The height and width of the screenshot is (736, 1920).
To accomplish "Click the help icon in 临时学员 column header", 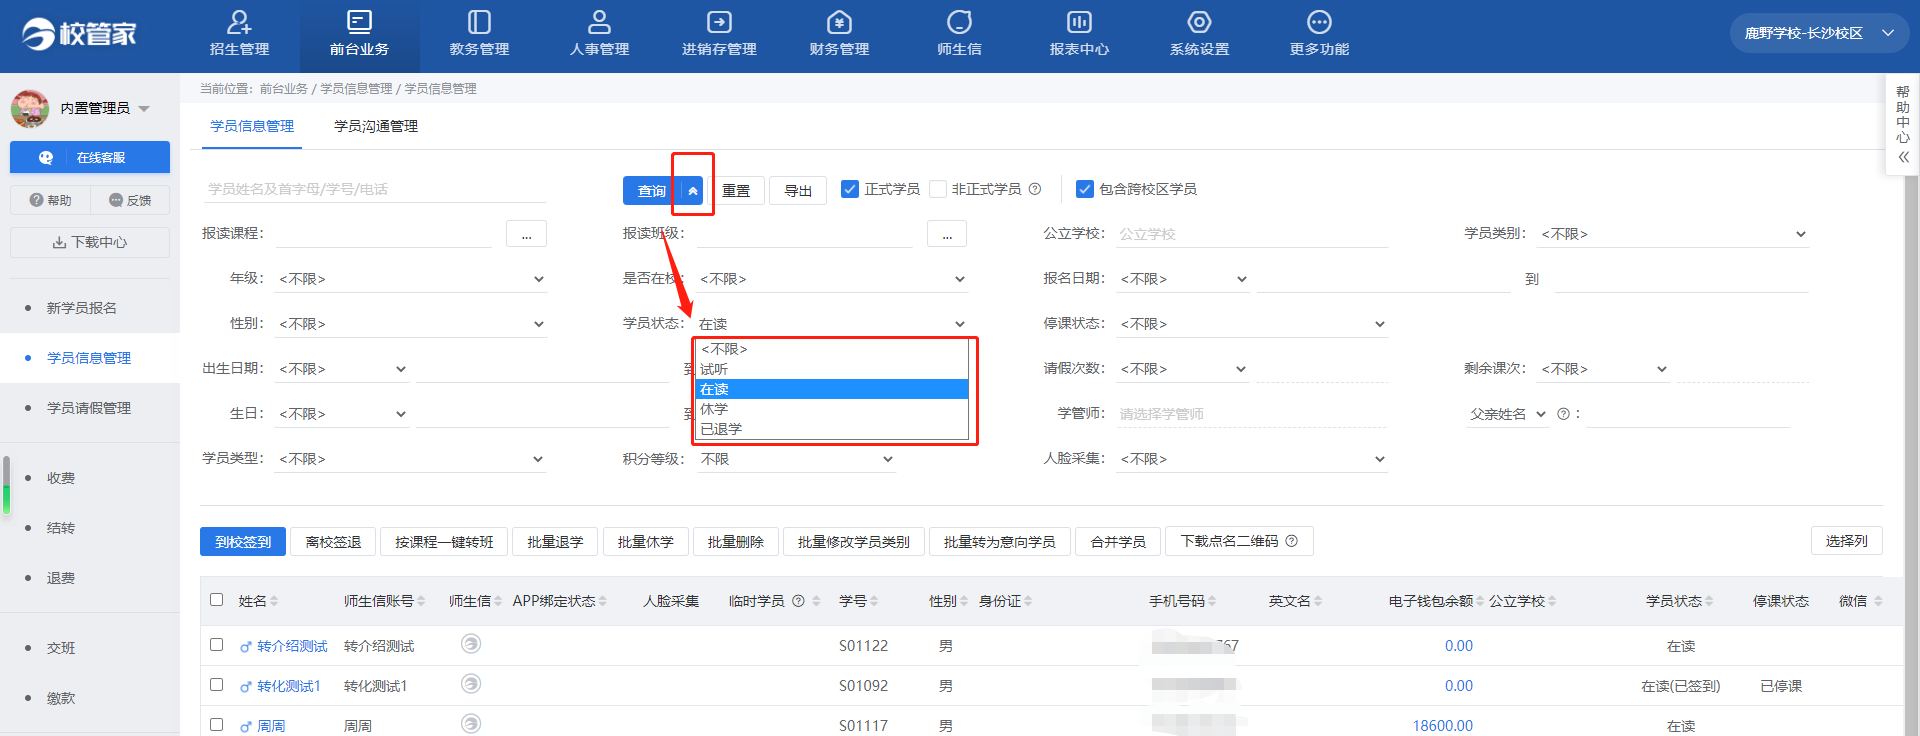I will 798,601.
